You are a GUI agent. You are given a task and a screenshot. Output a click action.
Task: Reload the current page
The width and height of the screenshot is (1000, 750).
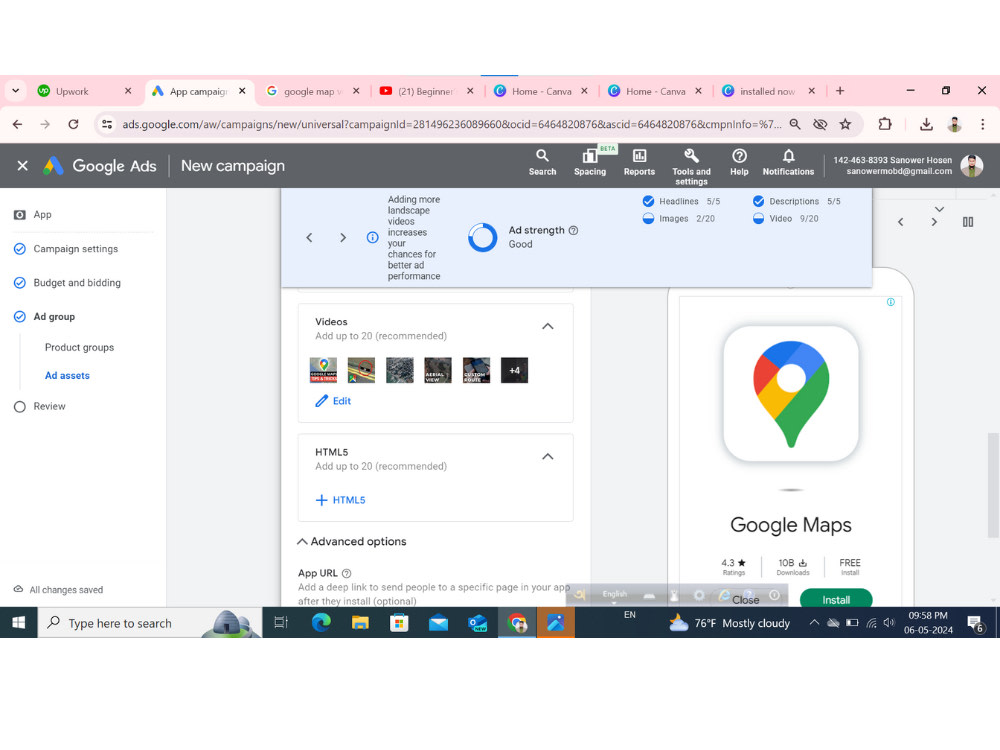pyautogui.click(x=73, y=124)
